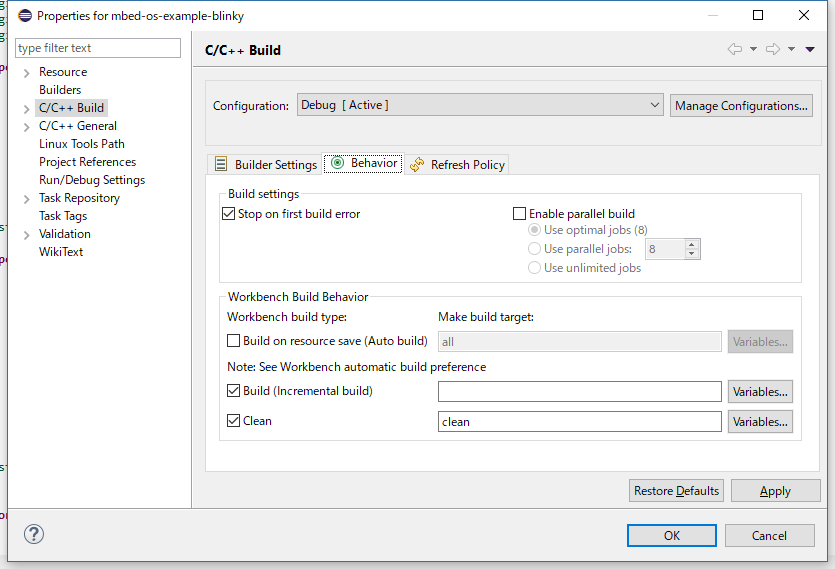835x569 pixels.
Task: Select Task Repository tree item
Action: point(79,198)
